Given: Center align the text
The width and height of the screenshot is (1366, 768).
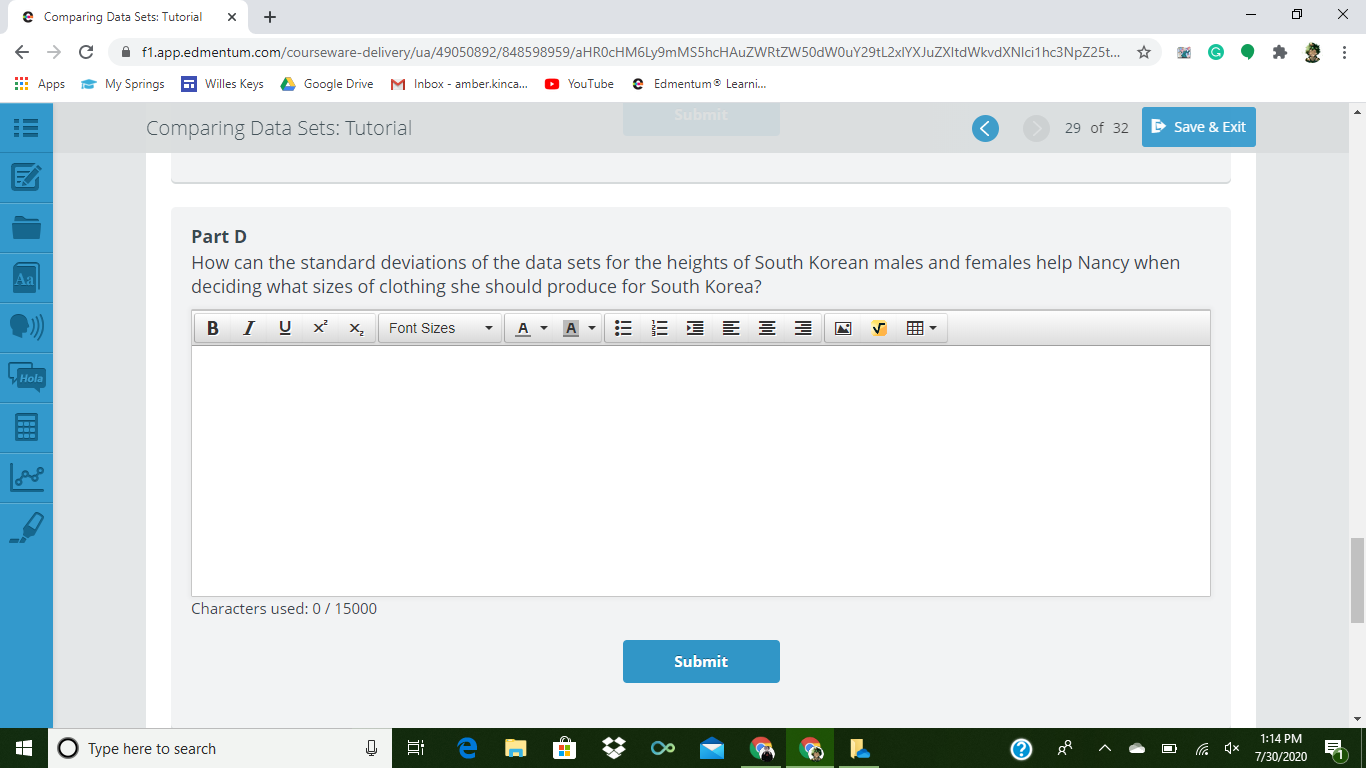Looking at the screenshot, I should 767,328.
